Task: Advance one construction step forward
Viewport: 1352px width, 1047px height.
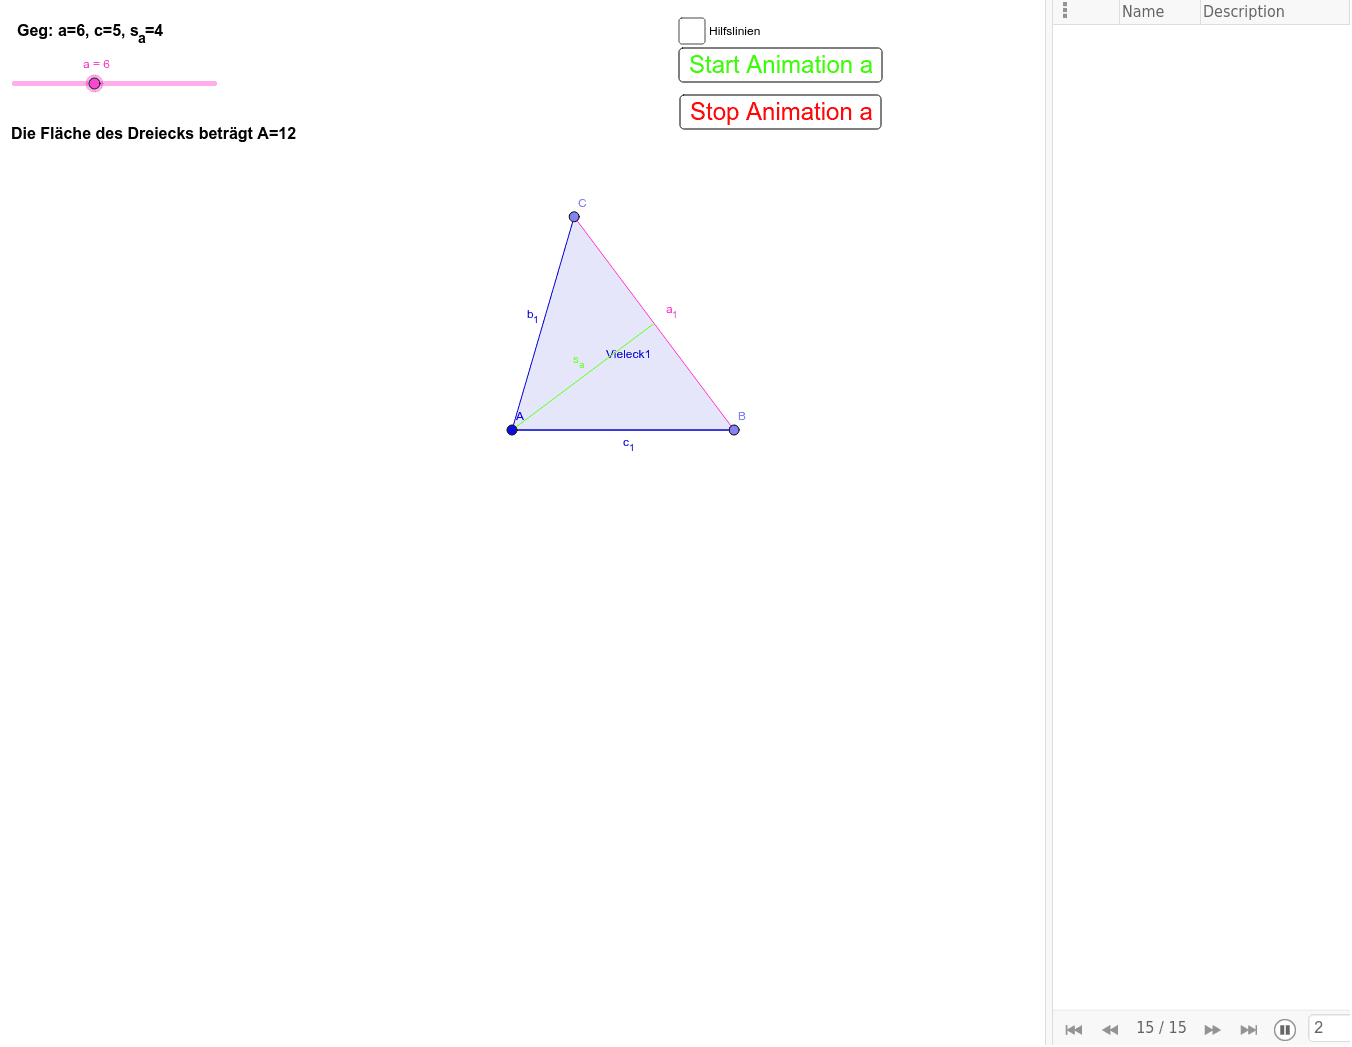Action: 1213,1029
